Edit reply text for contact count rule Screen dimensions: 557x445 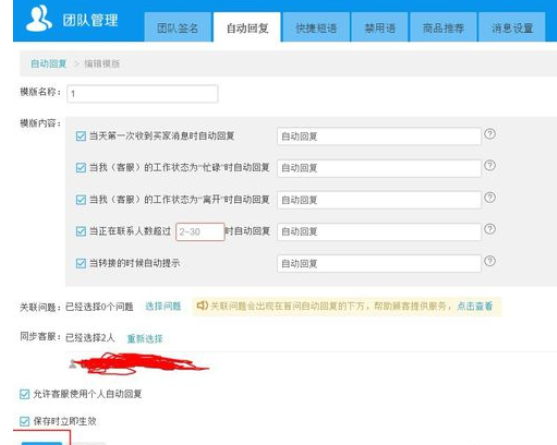click(379, 232)
